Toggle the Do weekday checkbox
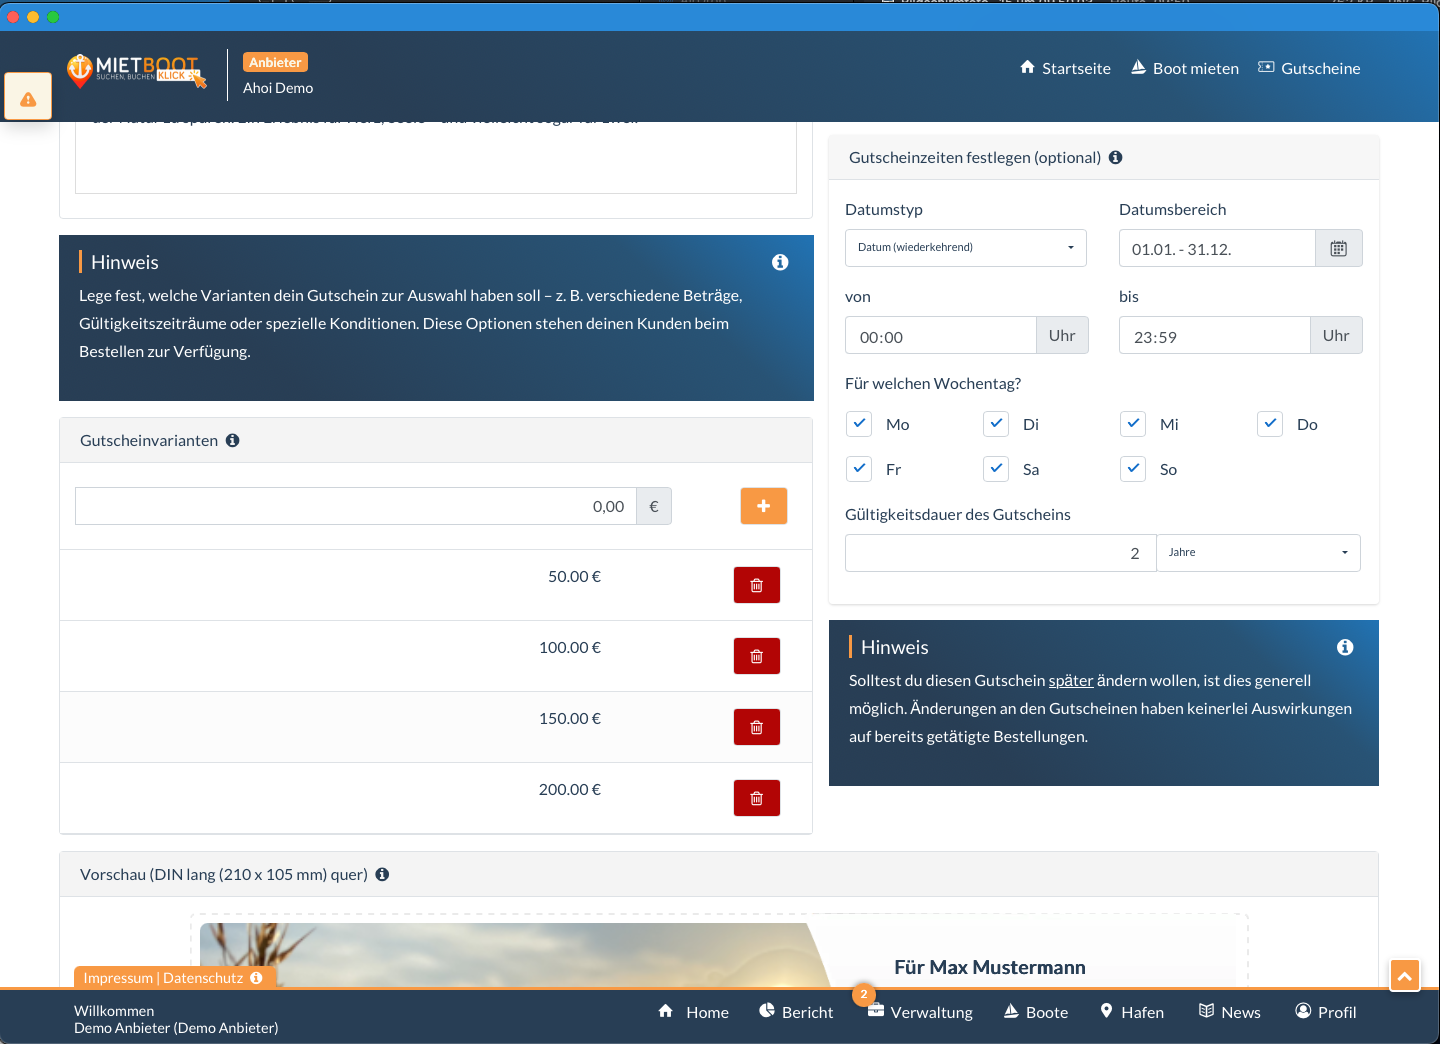This screenshot has width=1440, height=1044. [x=1270, y=424]
